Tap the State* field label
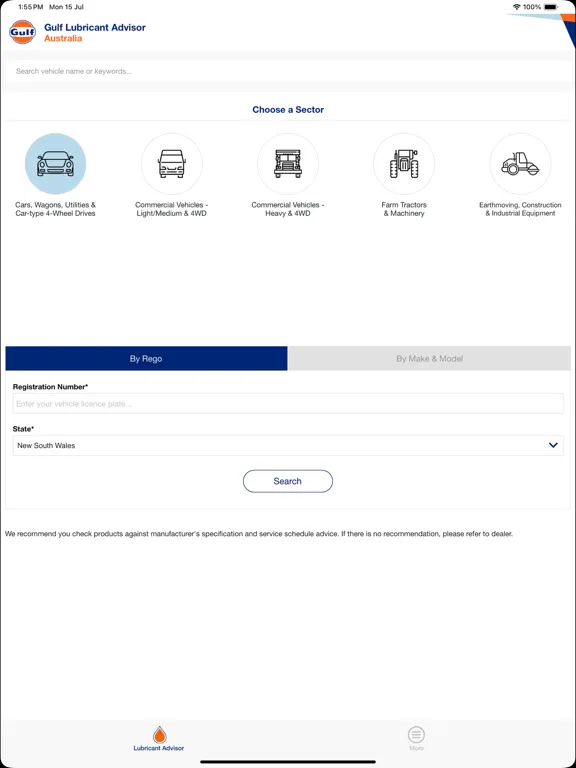This screenshot has height=768, width=576. [24, 429]
